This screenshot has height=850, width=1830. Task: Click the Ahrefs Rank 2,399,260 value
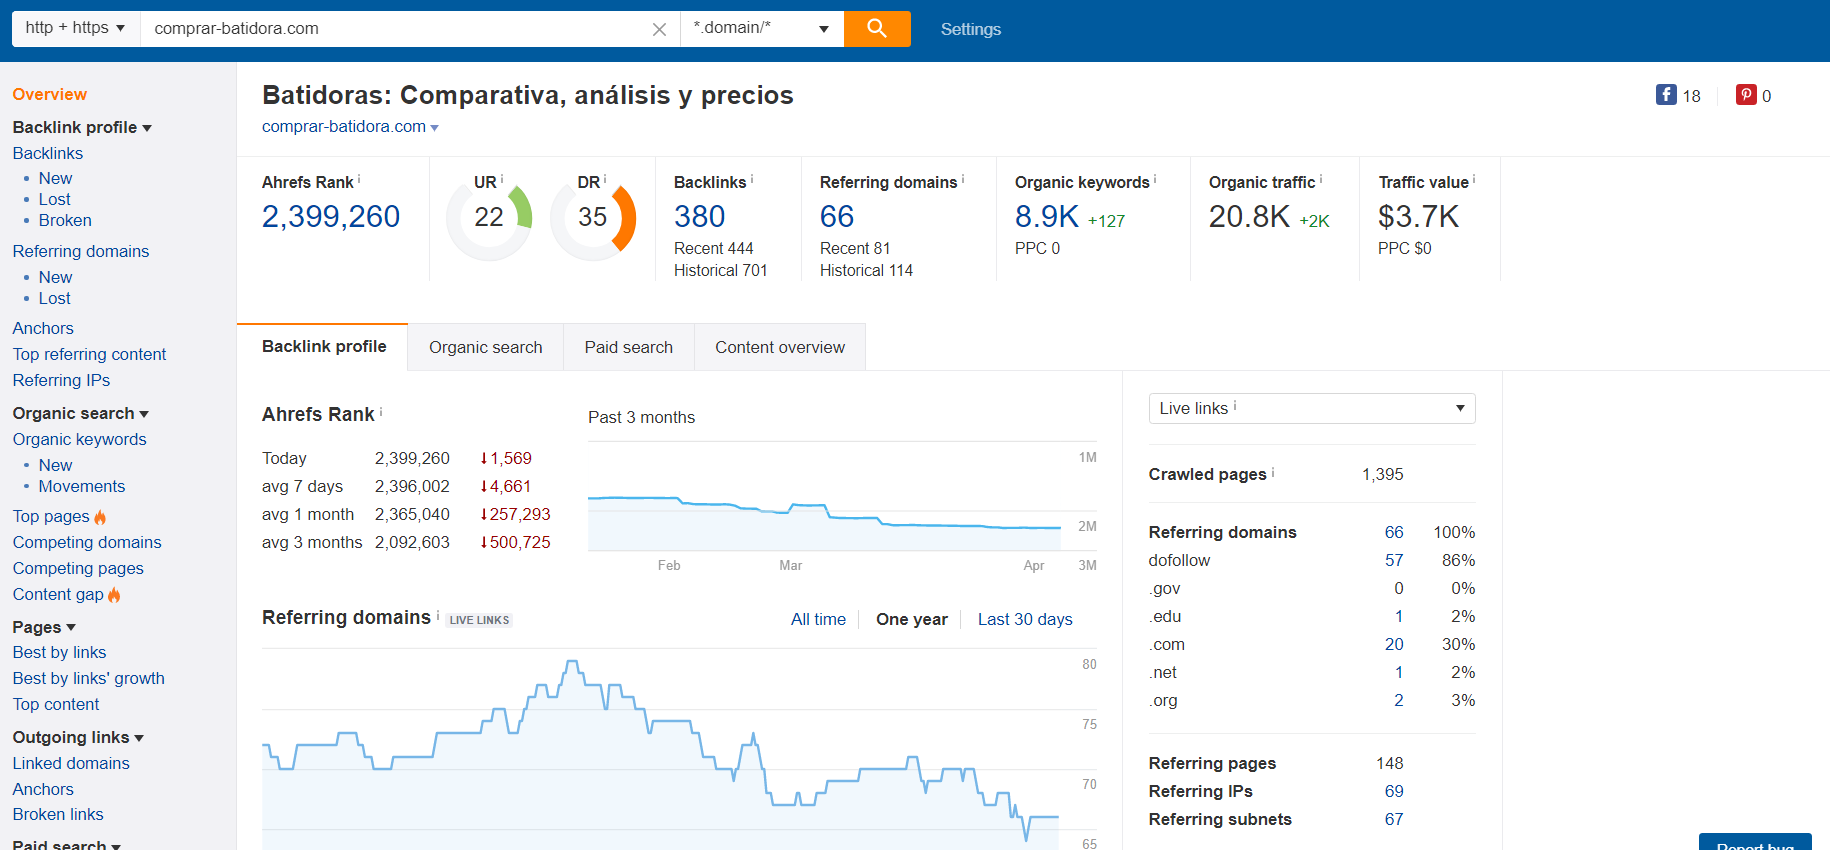pos(331,217)
